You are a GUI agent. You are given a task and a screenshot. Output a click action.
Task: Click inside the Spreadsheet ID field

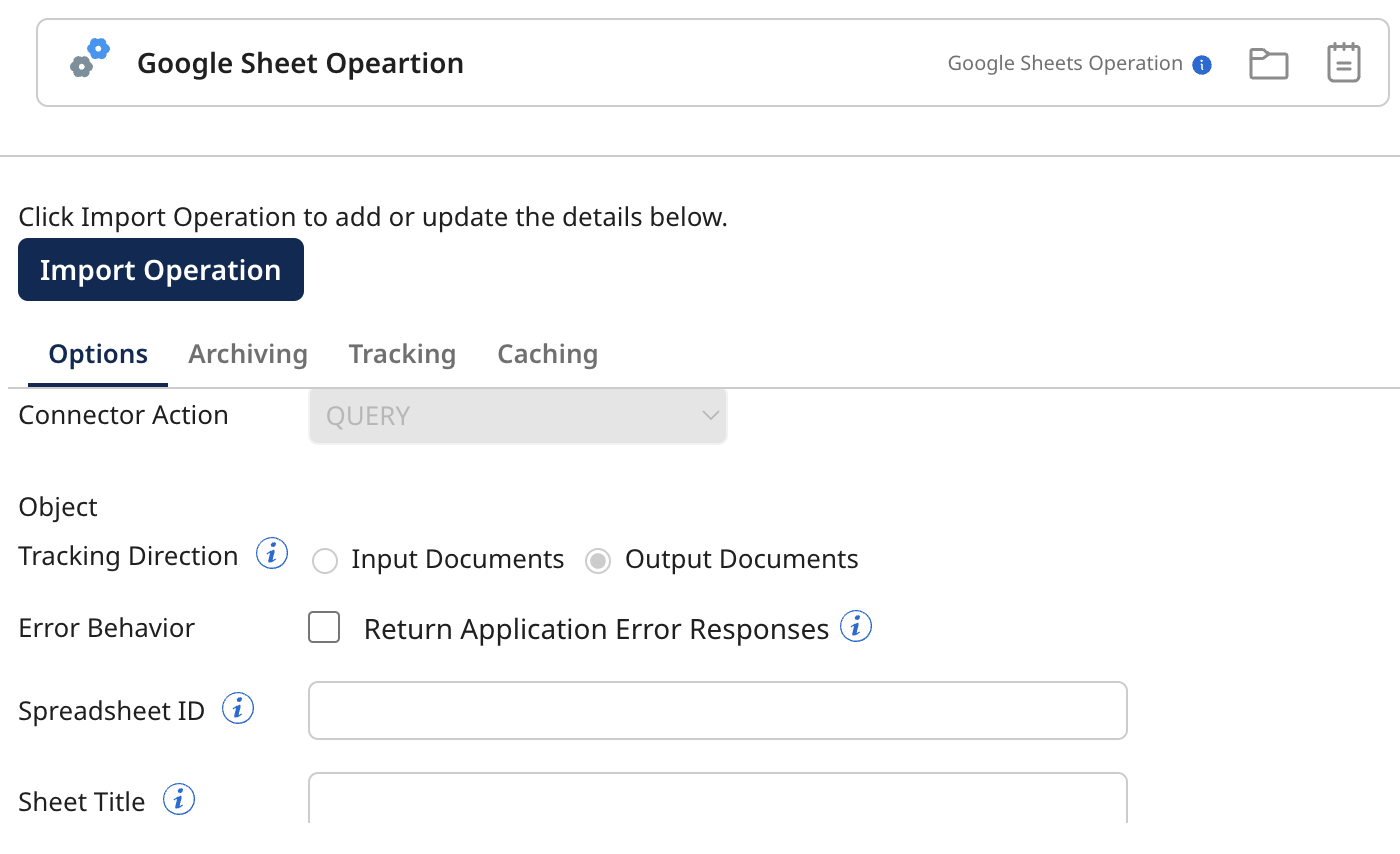[717, 710]
